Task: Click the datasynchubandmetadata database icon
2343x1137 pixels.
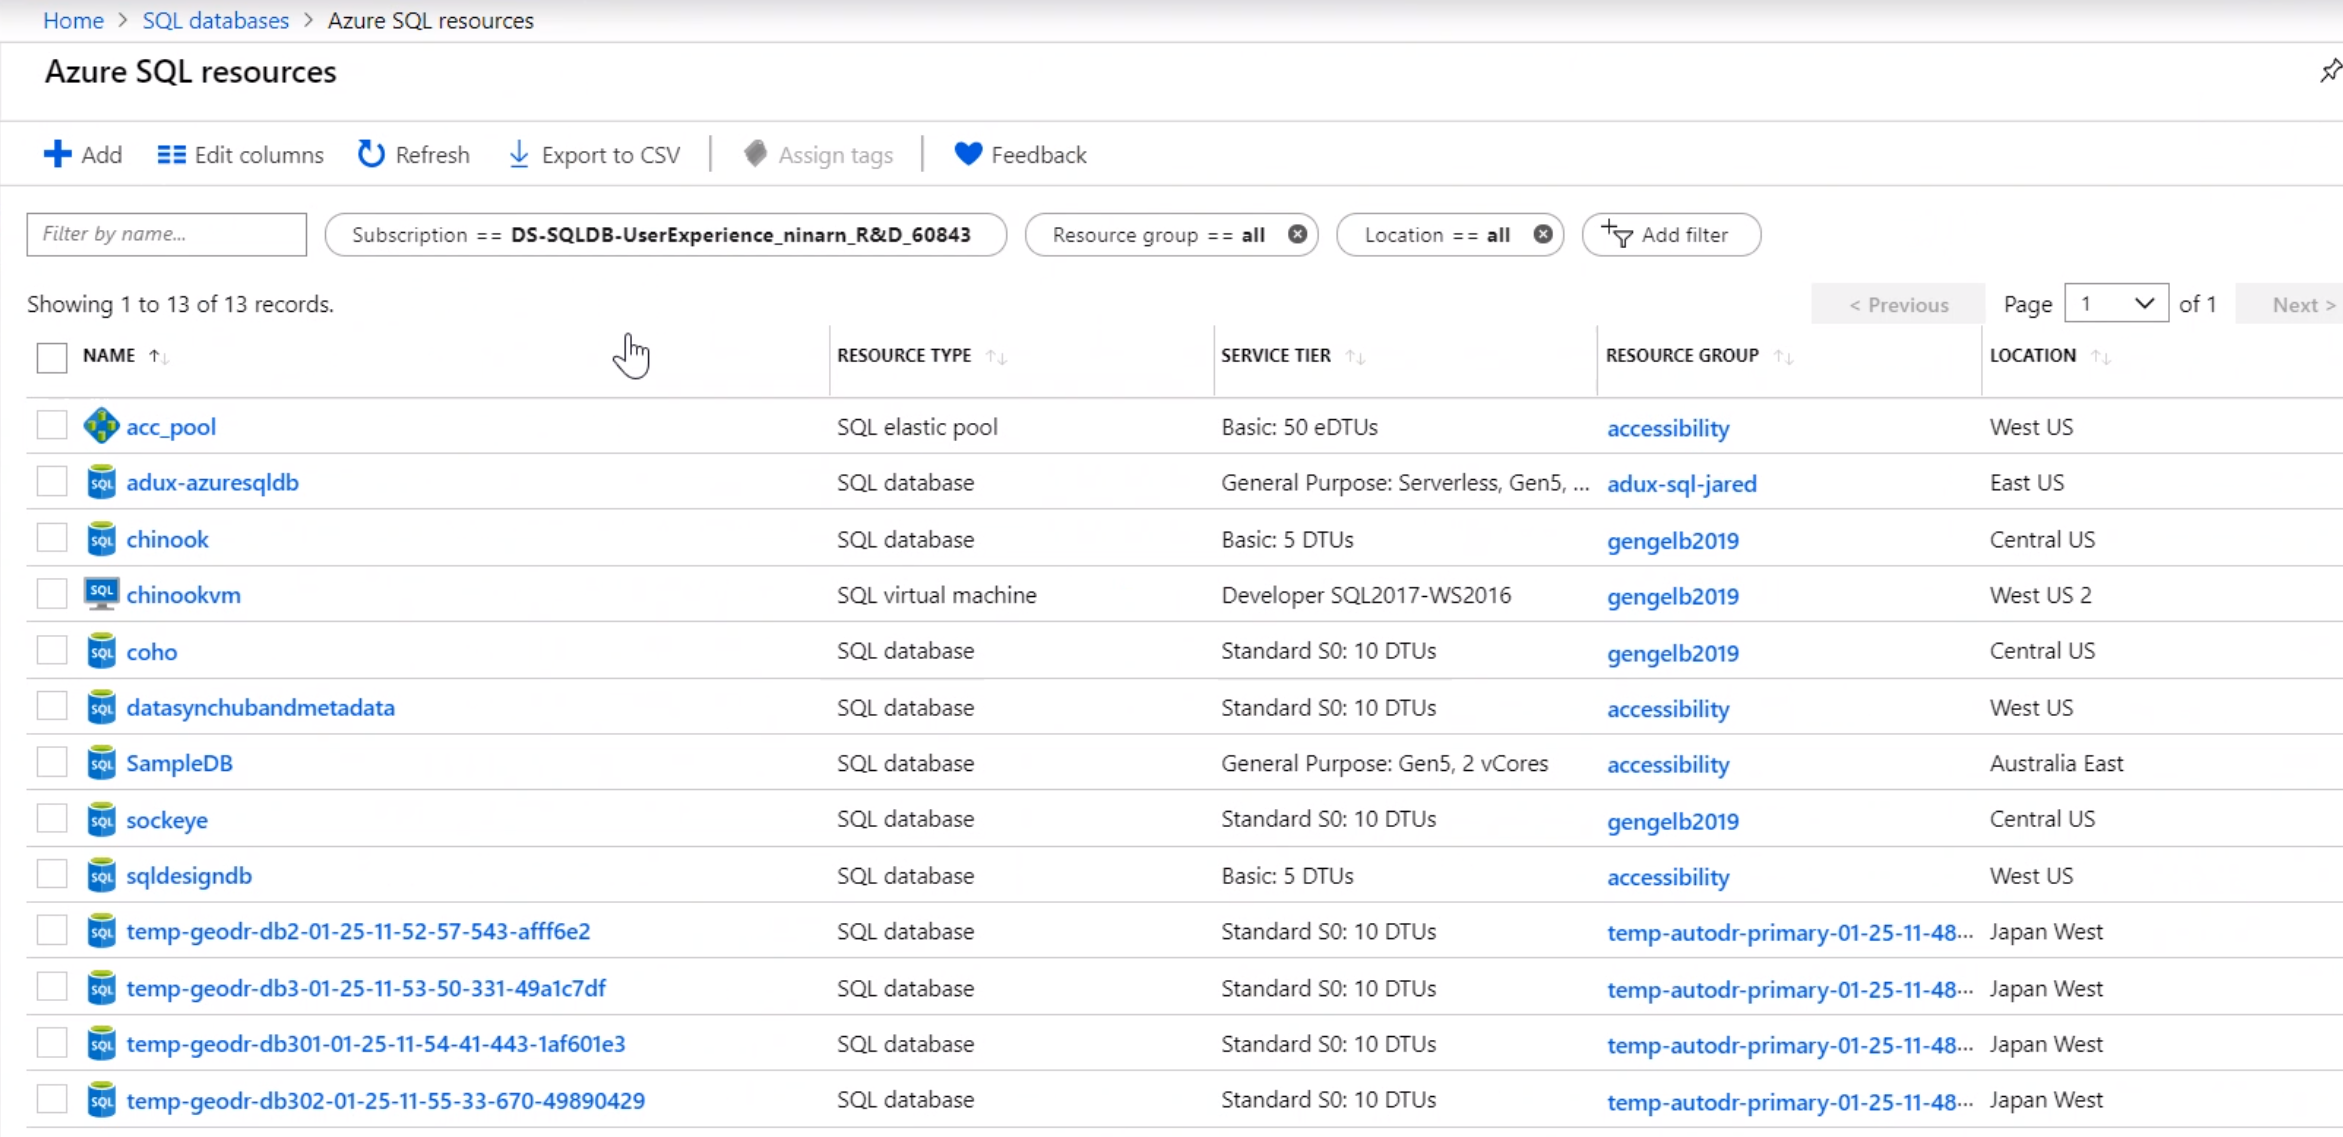Action: click(x=101, y=707)
